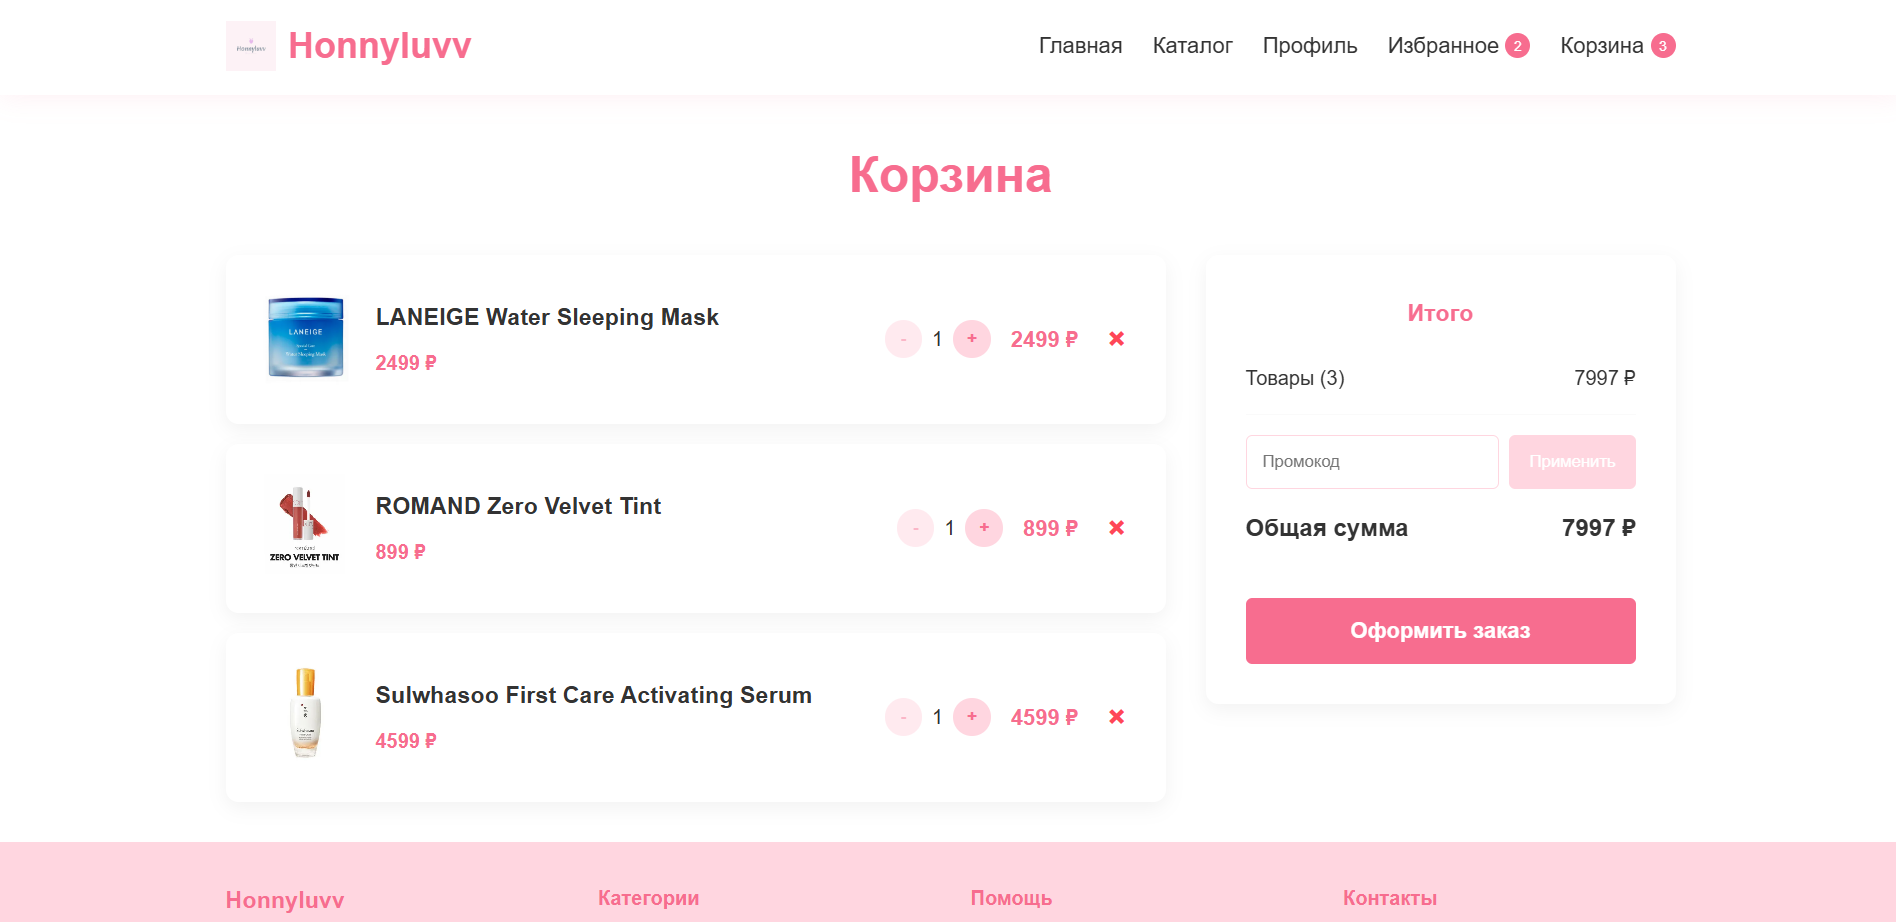Viewport: 1896px width, 922px height.
Task: Open the Профиль page
Action: (1310, 46)
